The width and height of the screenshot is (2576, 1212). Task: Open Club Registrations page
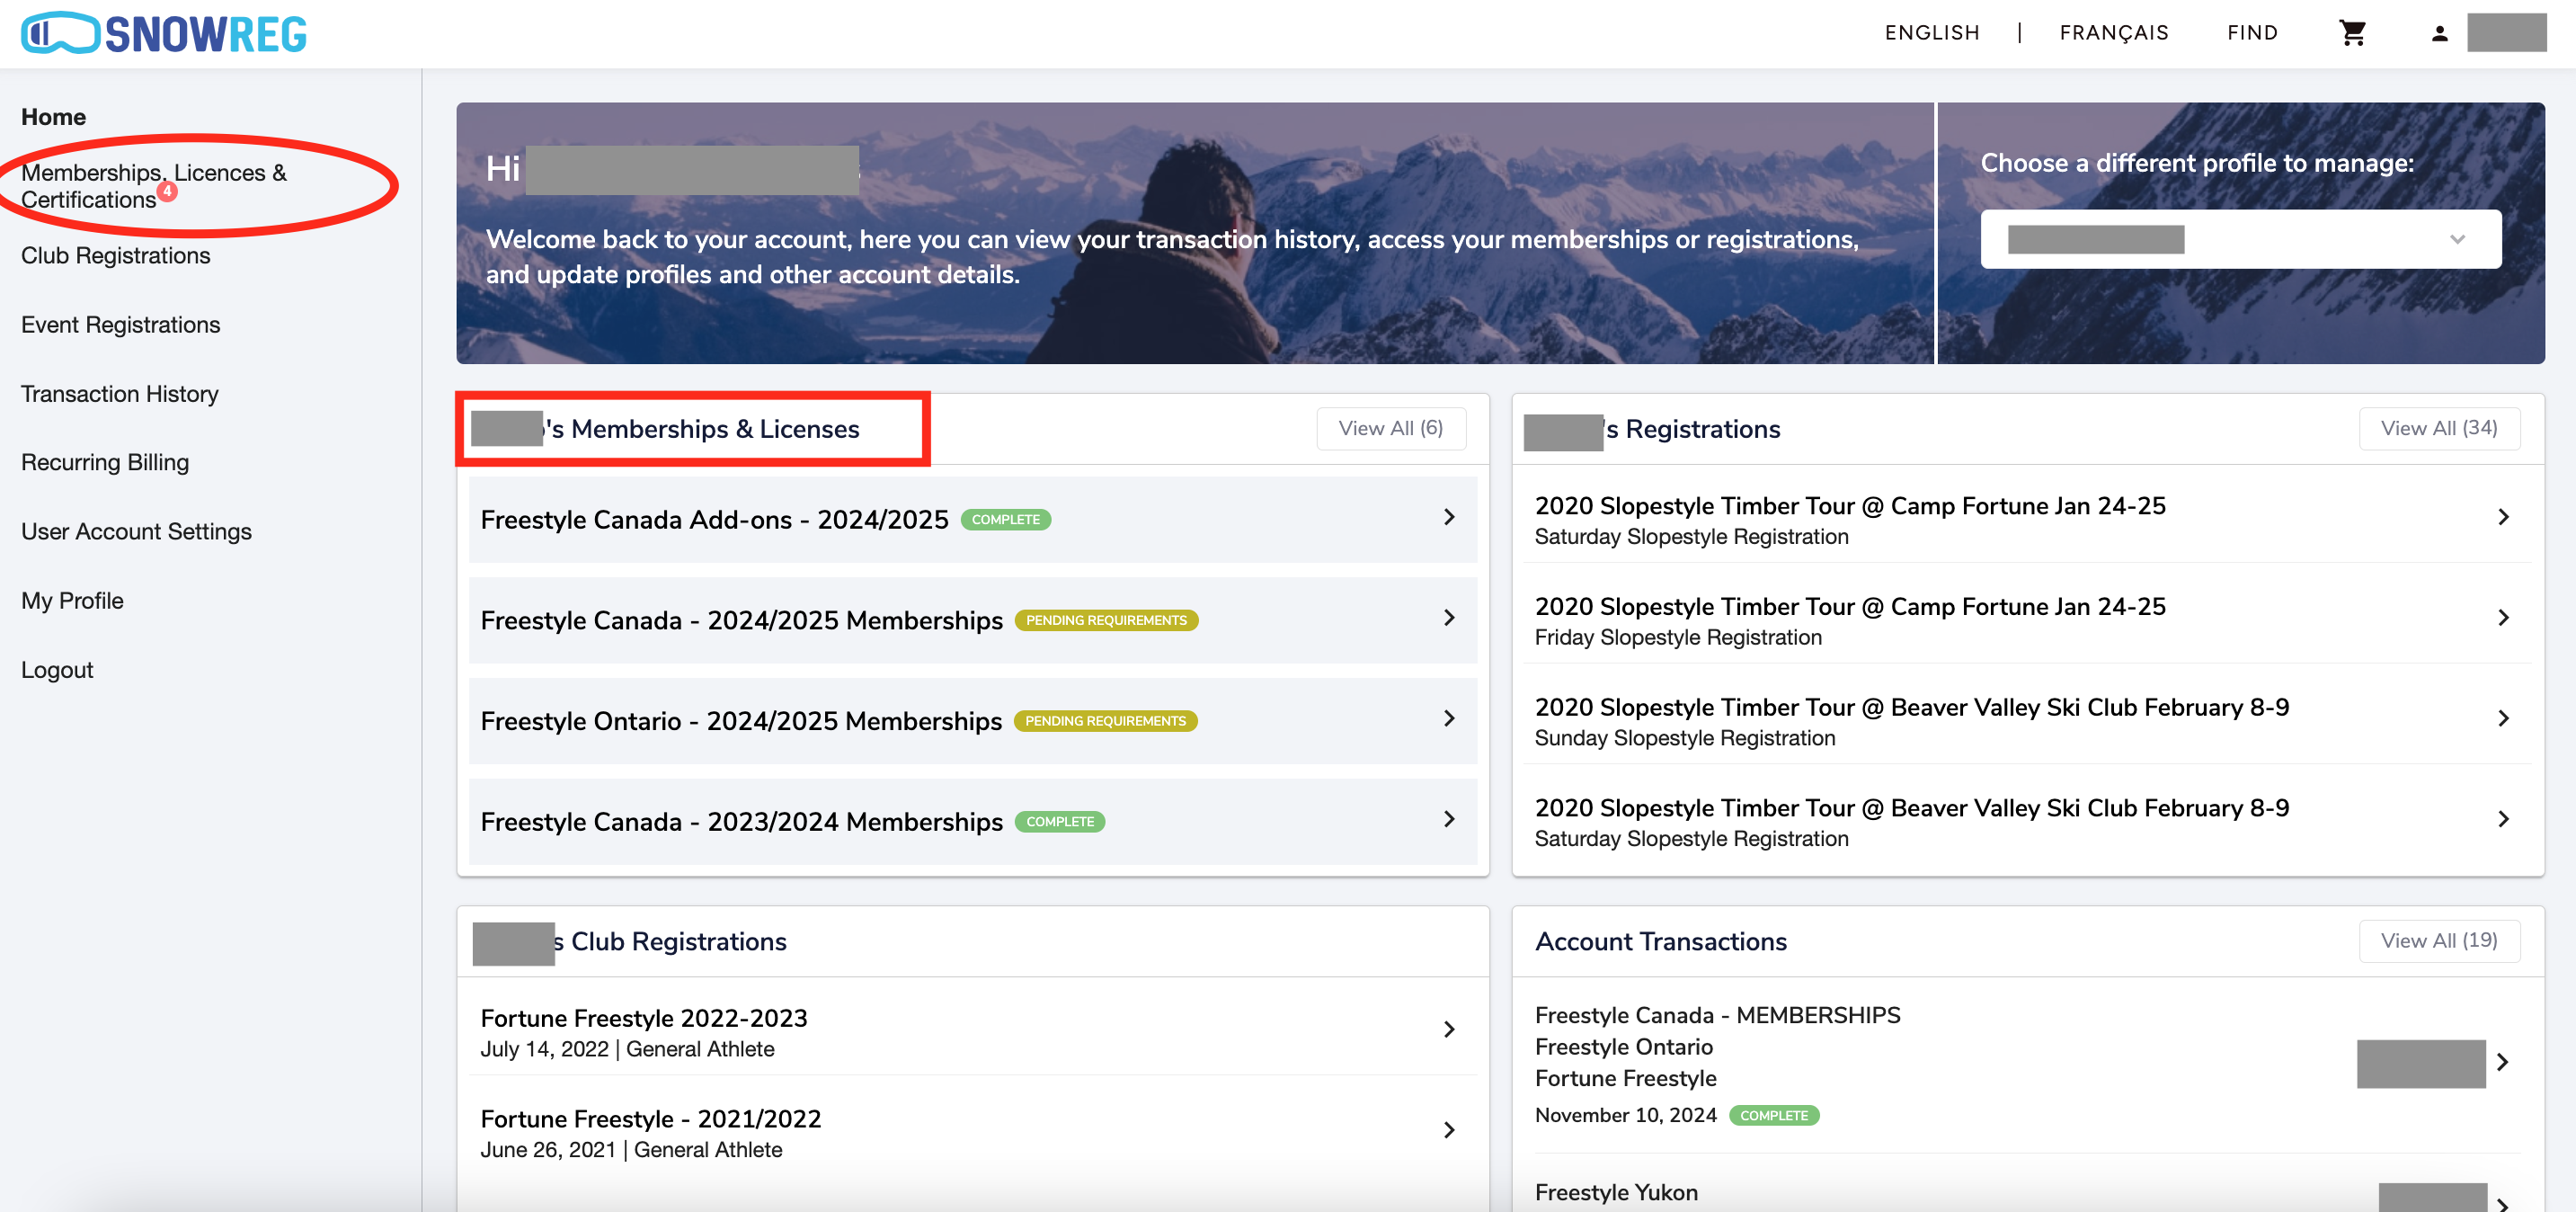coord(115,255)
